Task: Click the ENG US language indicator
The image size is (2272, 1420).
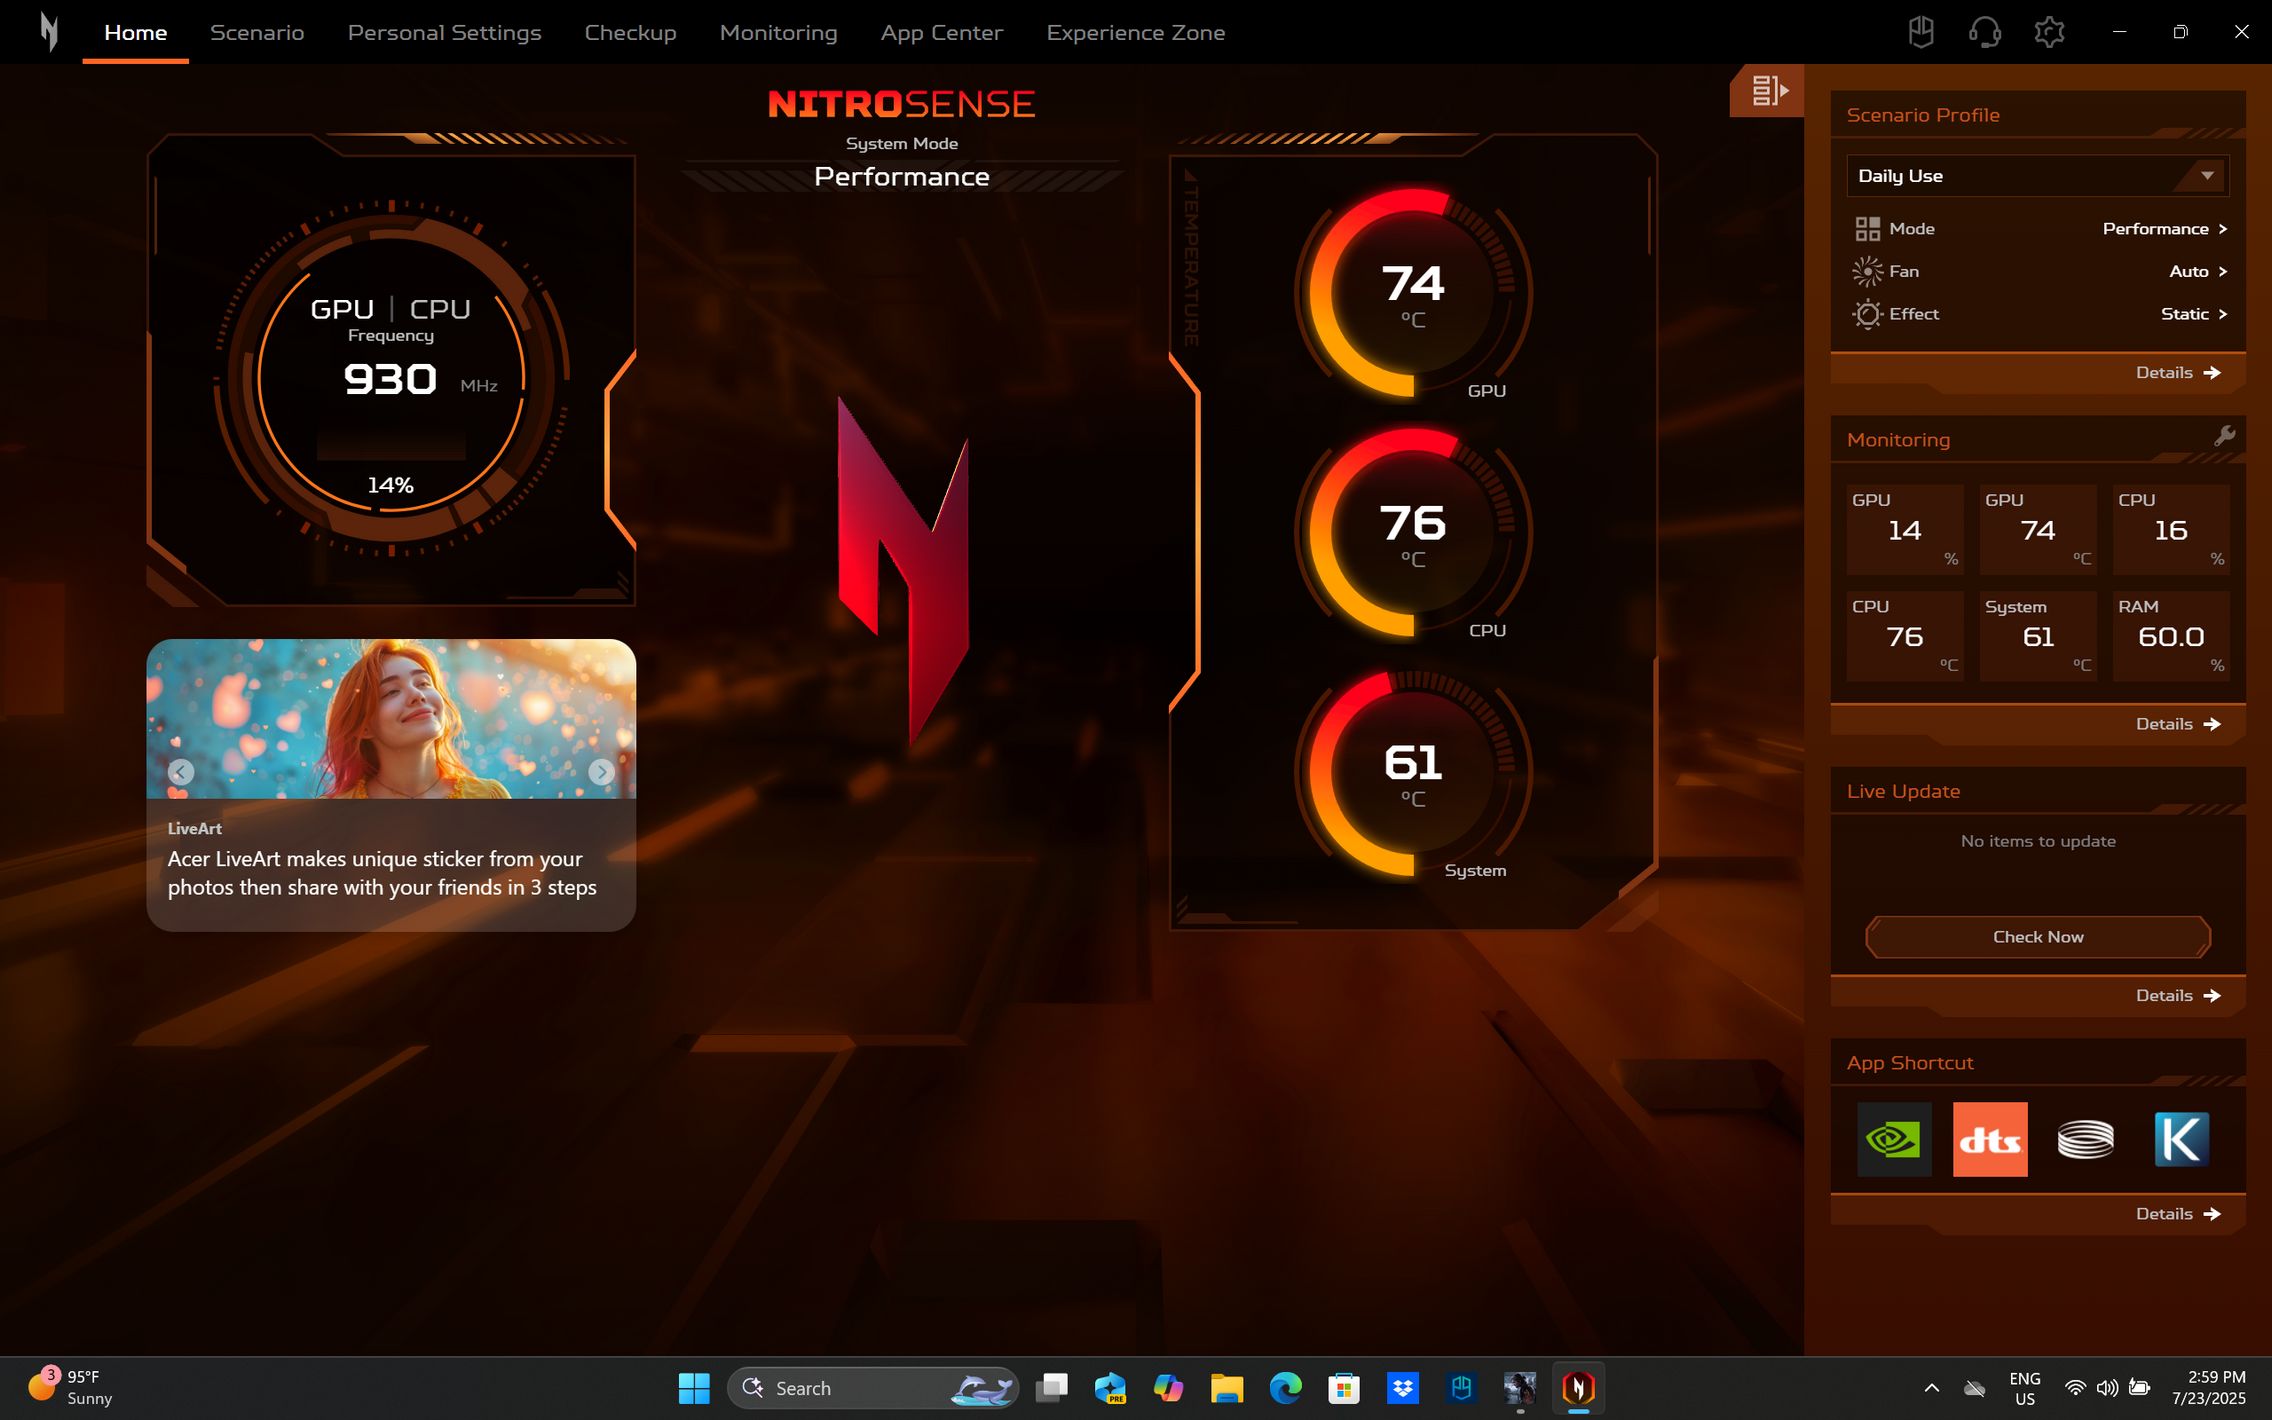Action: (2025, 1388)
